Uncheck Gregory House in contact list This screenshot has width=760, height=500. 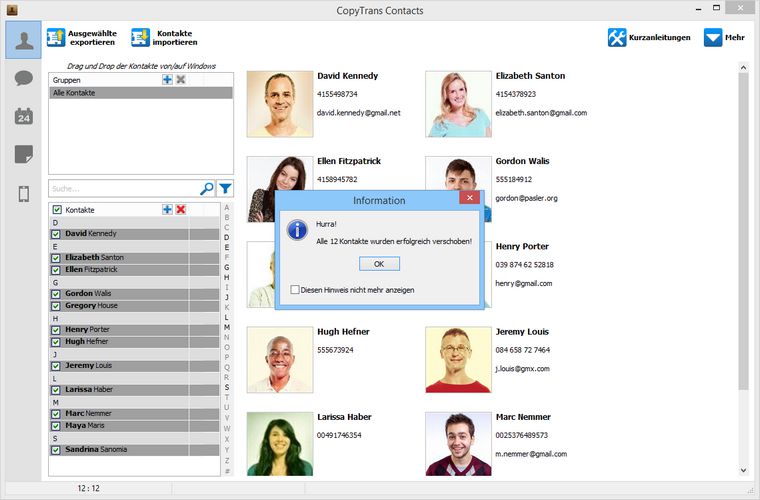pos(56,306)
